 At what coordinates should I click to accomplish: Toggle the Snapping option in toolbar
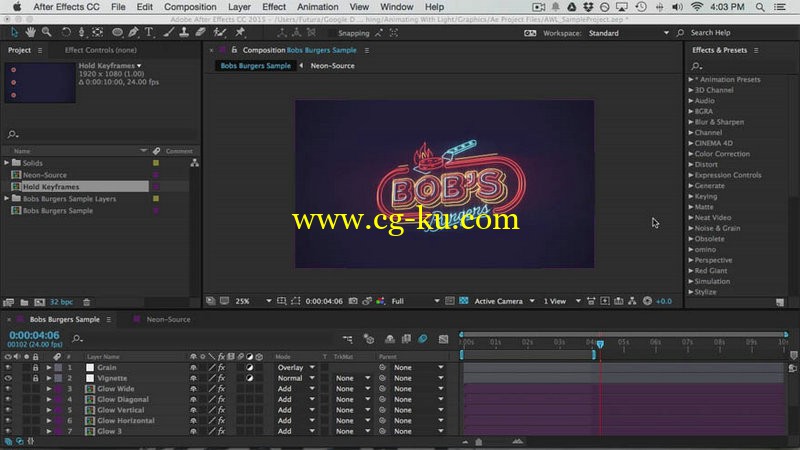353,33
